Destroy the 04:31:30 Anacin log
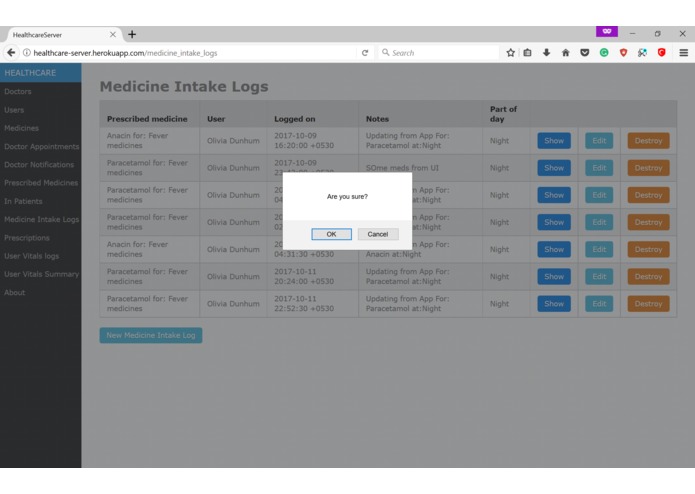The height and width of the screenshot is (494, 695). [648, 249]
